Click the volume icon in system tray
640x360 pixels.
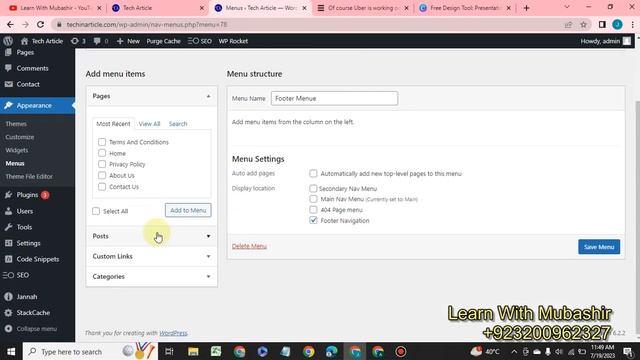click(x=559, y=351)
